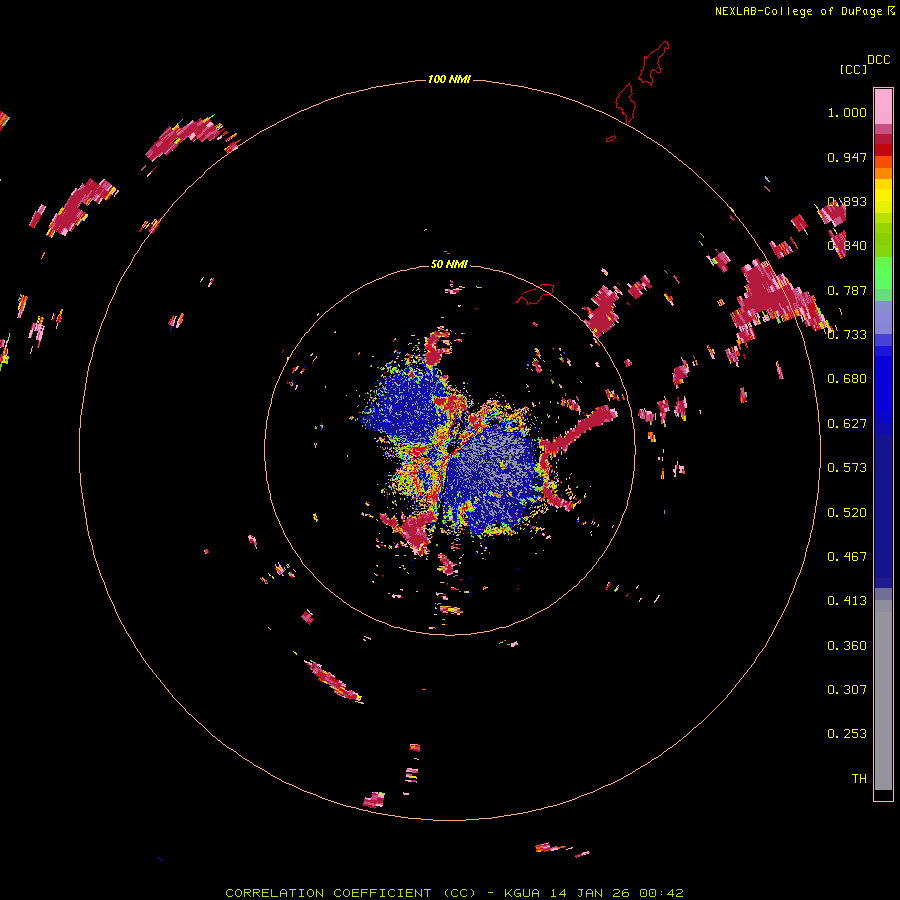900x900 pixels.
Task: Click the Correlation Coefficient KGUA caption text
Action: [454, 893]
